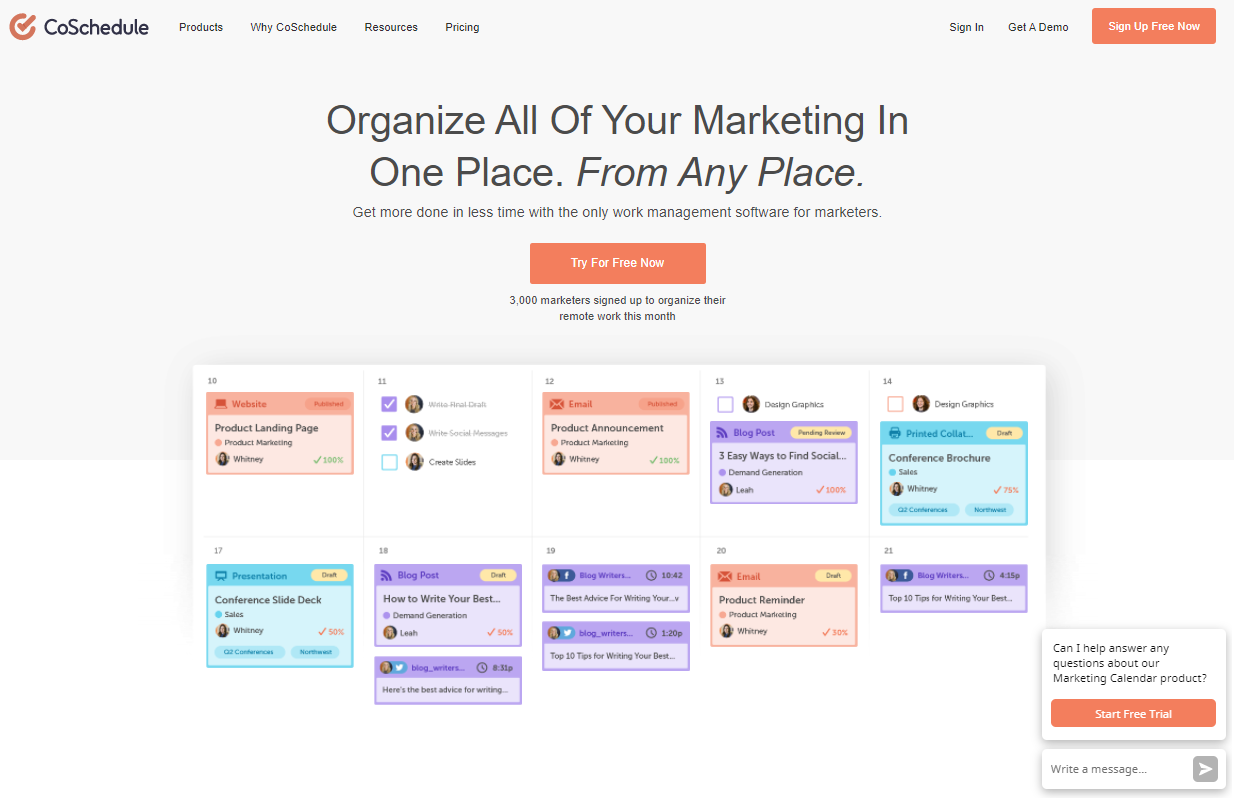Screen dimensions: 1234x798
Task: Click 'Product Reminder' card title
Action: pyautogui.click(x=762, y=600)
